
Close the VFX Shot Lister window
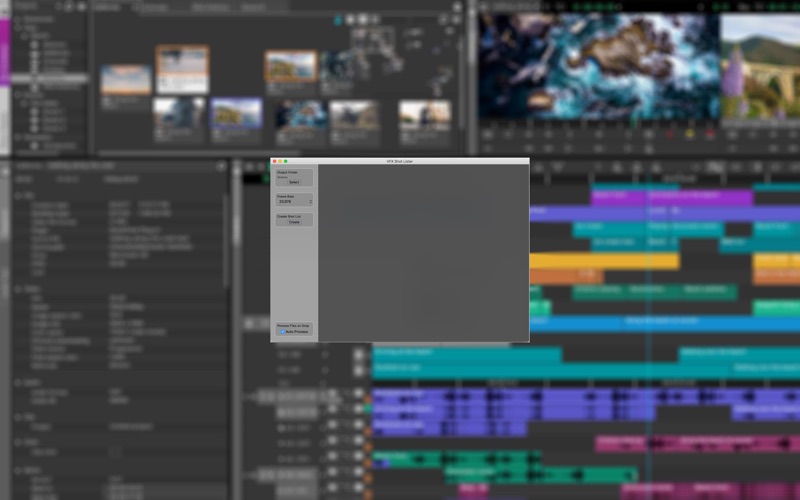(x=274, y=161)
